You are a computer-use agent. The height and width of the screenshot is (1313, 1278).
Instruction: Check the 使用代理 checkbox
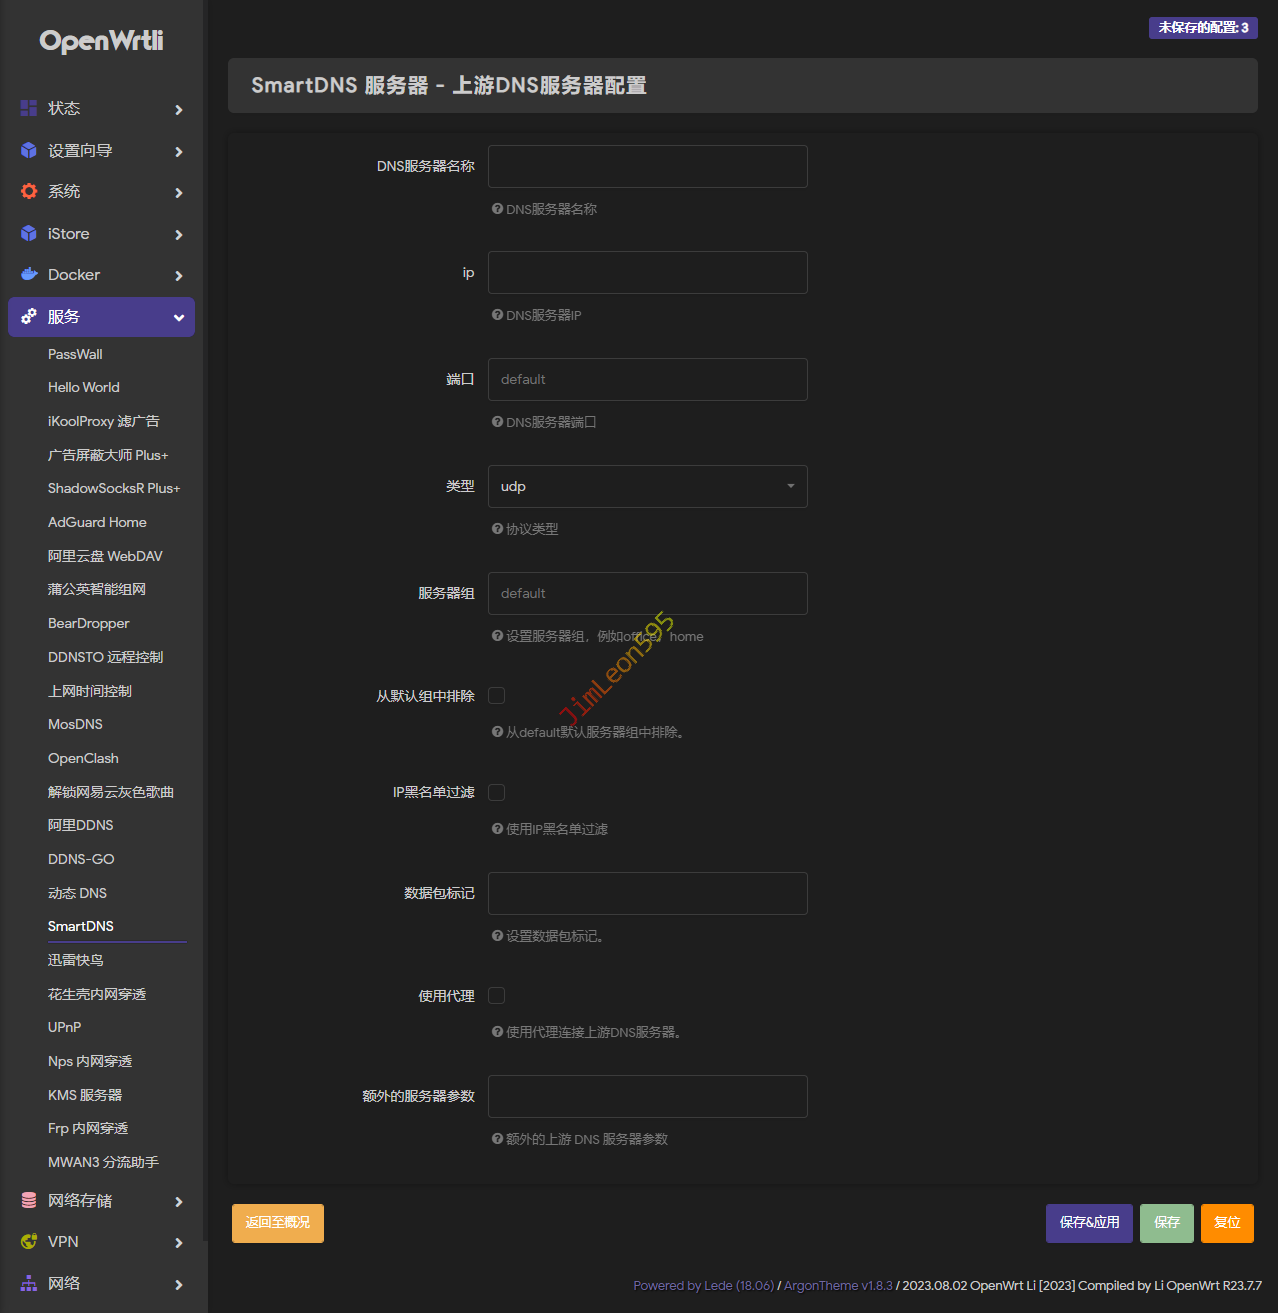[497, 995]
